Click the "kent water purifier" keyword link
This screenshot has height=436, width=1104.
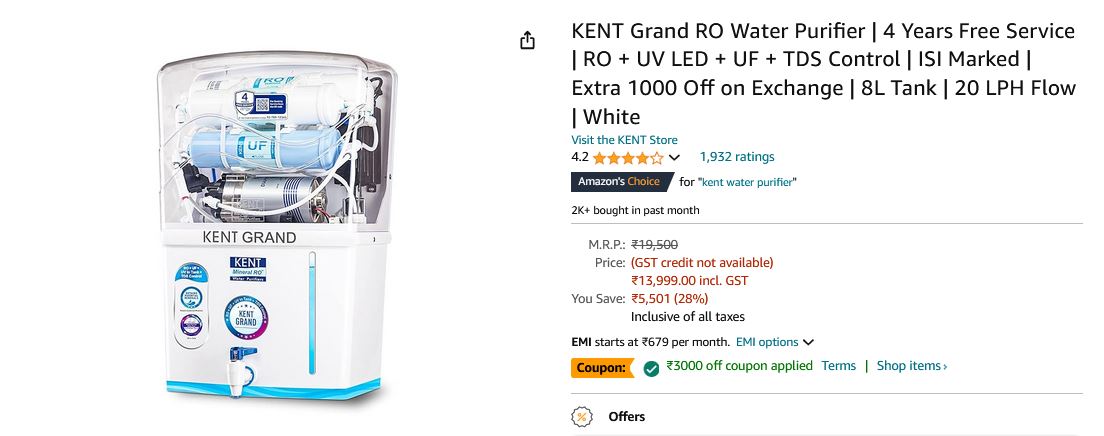[x=748, y=182]
